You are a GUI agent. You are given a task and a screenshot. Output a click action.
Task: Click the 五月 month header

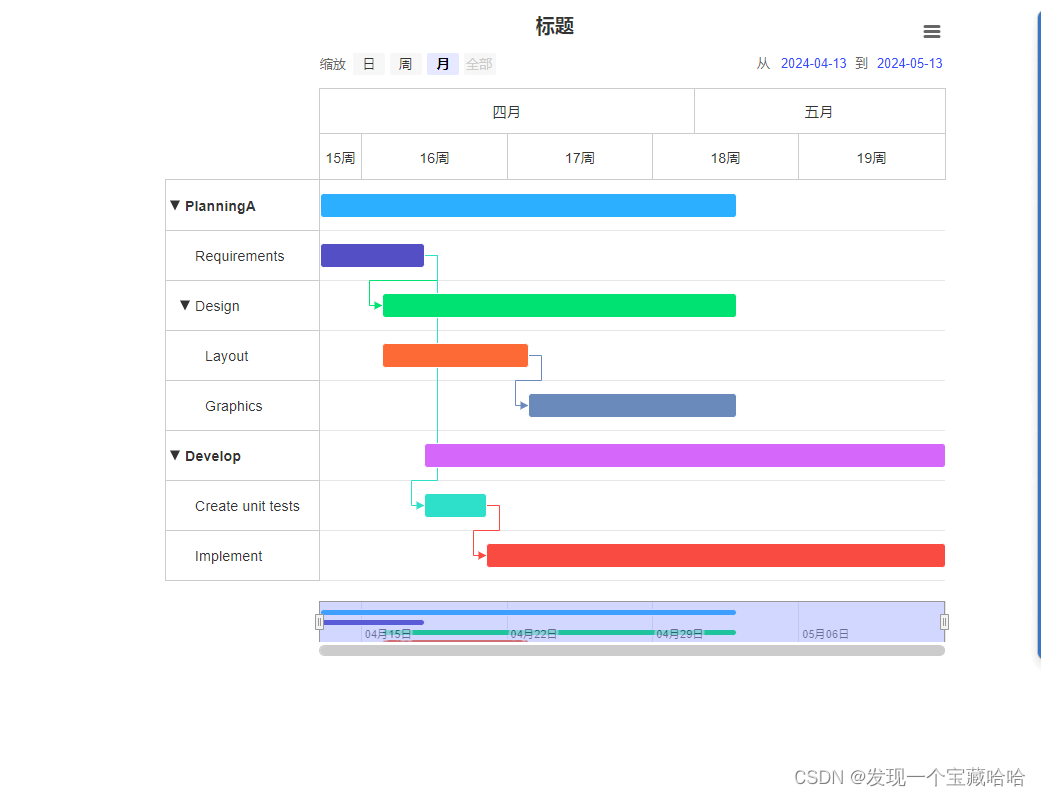click(x=819, y=111)
